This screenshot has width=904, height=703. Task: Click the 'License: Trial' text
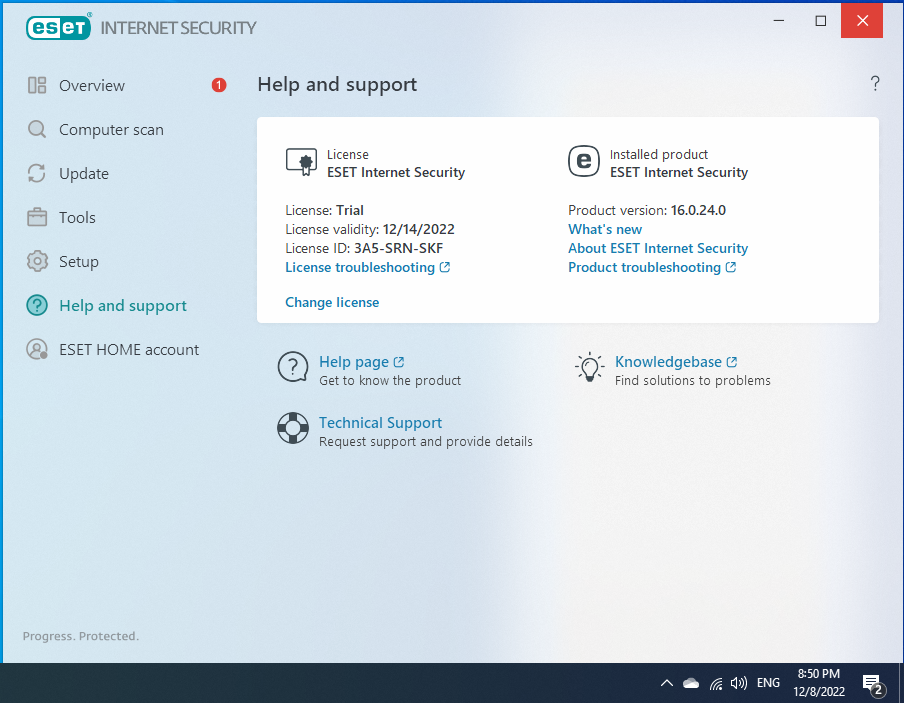tap(325, 210)
